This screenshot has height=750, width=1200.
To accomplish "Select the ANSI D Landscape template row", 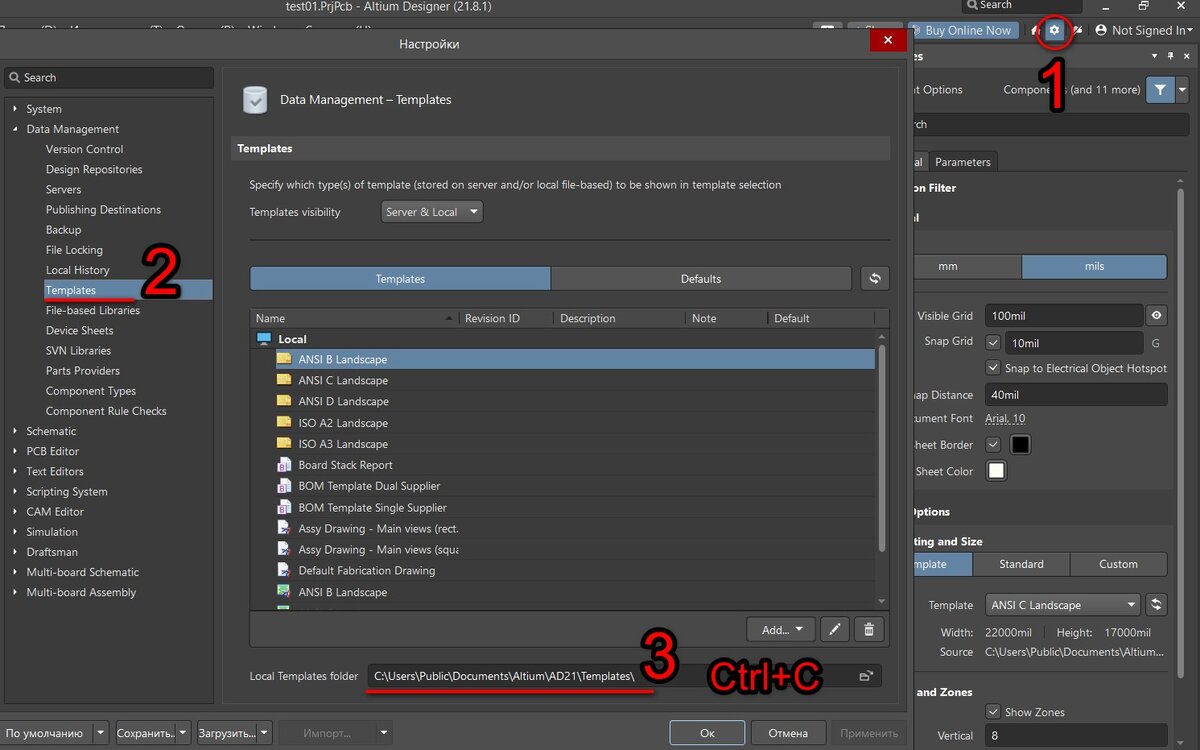I will pos(575,401).
